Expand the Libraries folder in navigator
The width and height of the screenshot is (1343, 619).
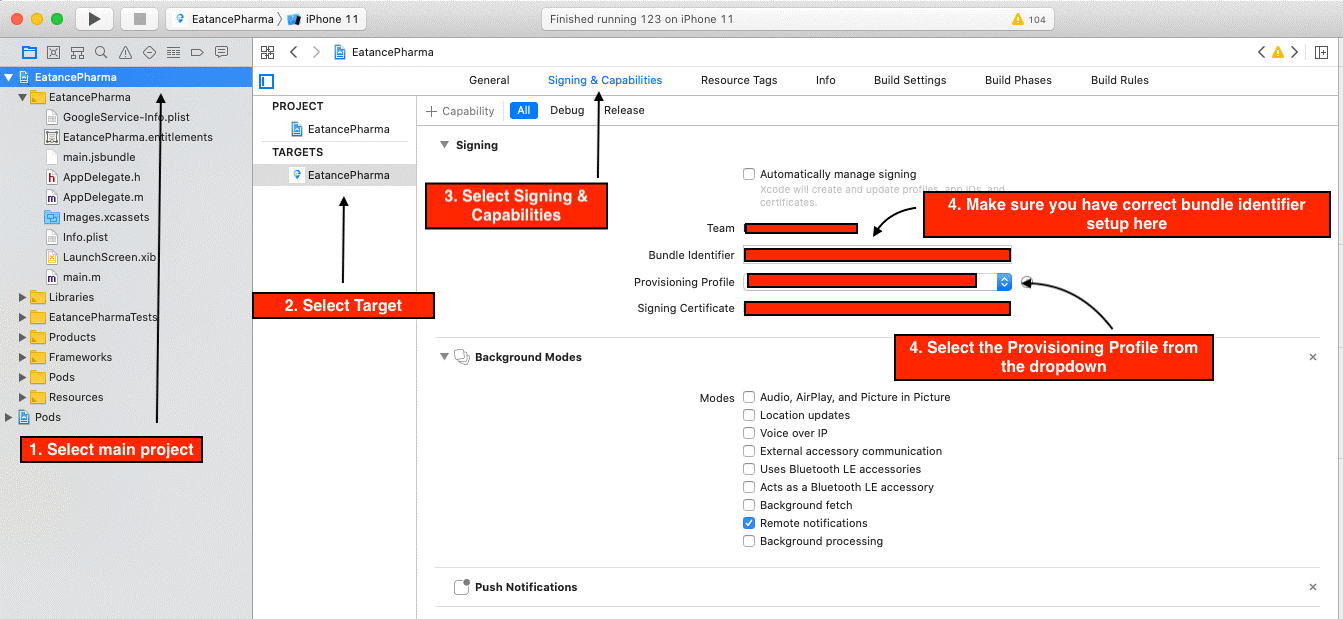pyautogui.click(x=24, y=297)
